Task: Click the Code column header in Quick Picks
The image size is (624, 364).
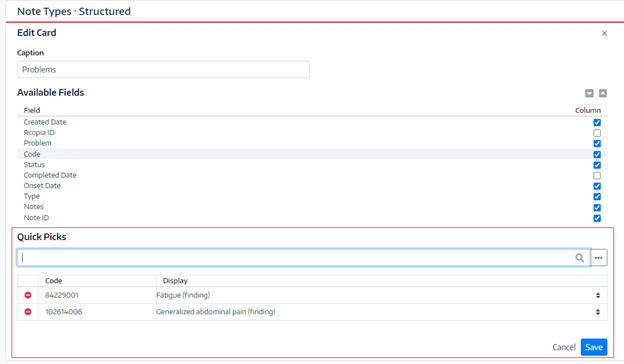Action: tap(53, 281)
